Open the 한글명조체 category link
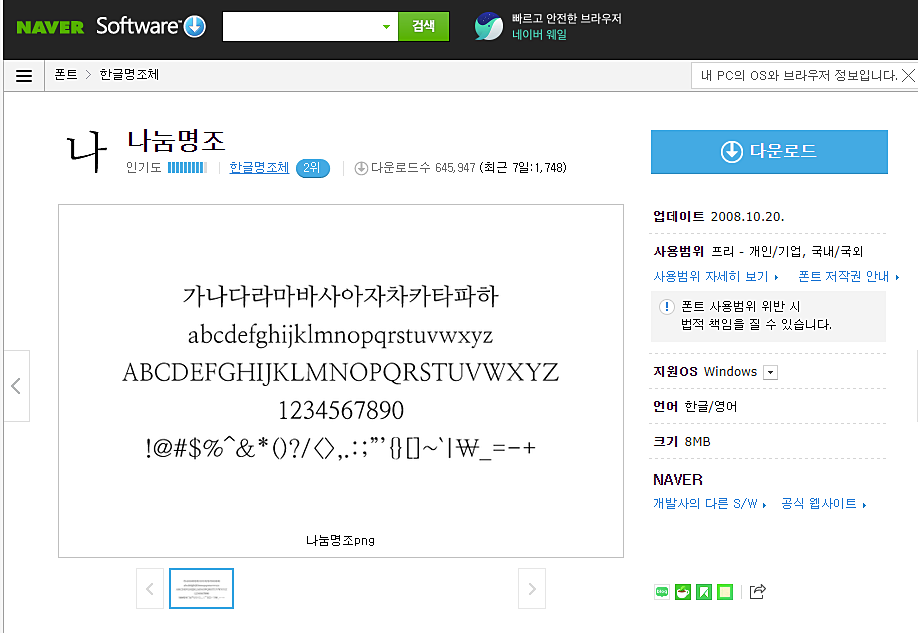The height and width of the screenshot is (633, 918). coord(259,167)
